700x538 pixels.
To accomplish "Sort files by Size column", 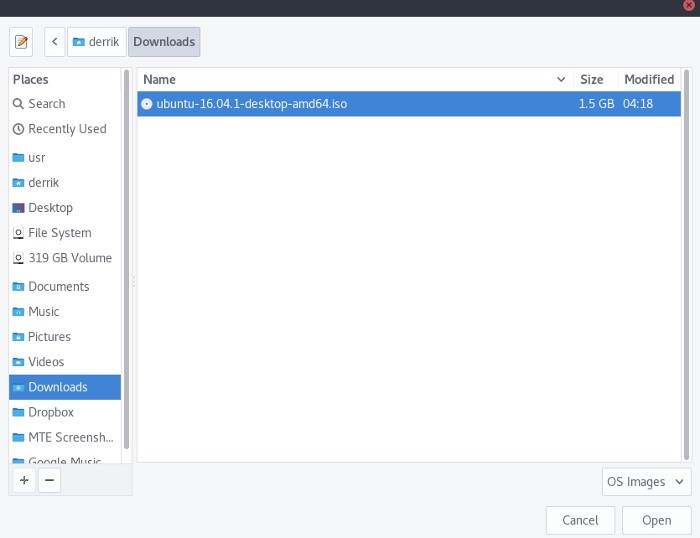I will 591,79.
